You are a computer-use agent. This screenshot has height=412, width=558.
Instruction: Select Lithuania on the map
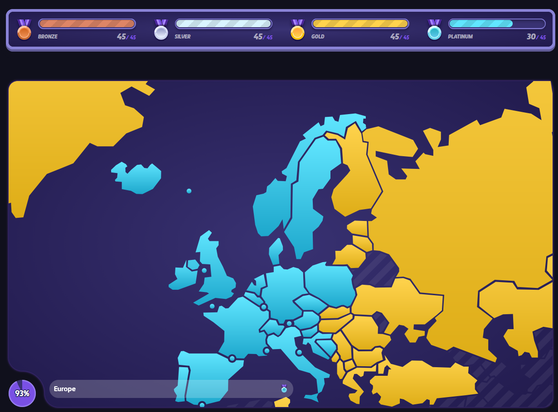click(351, 257)
